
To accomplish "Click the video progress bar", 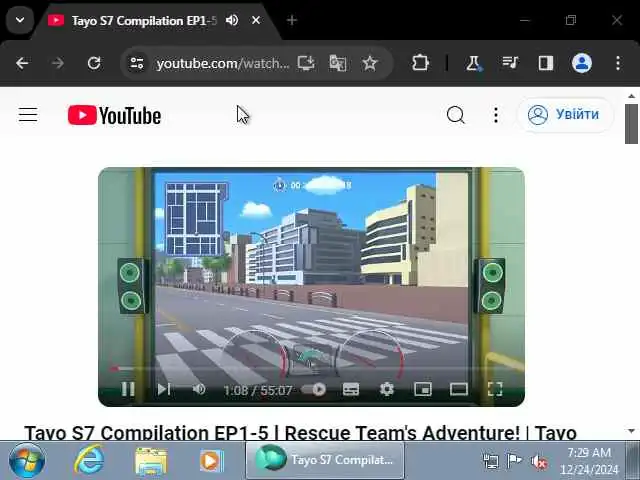I will click(x=311, y=369).
